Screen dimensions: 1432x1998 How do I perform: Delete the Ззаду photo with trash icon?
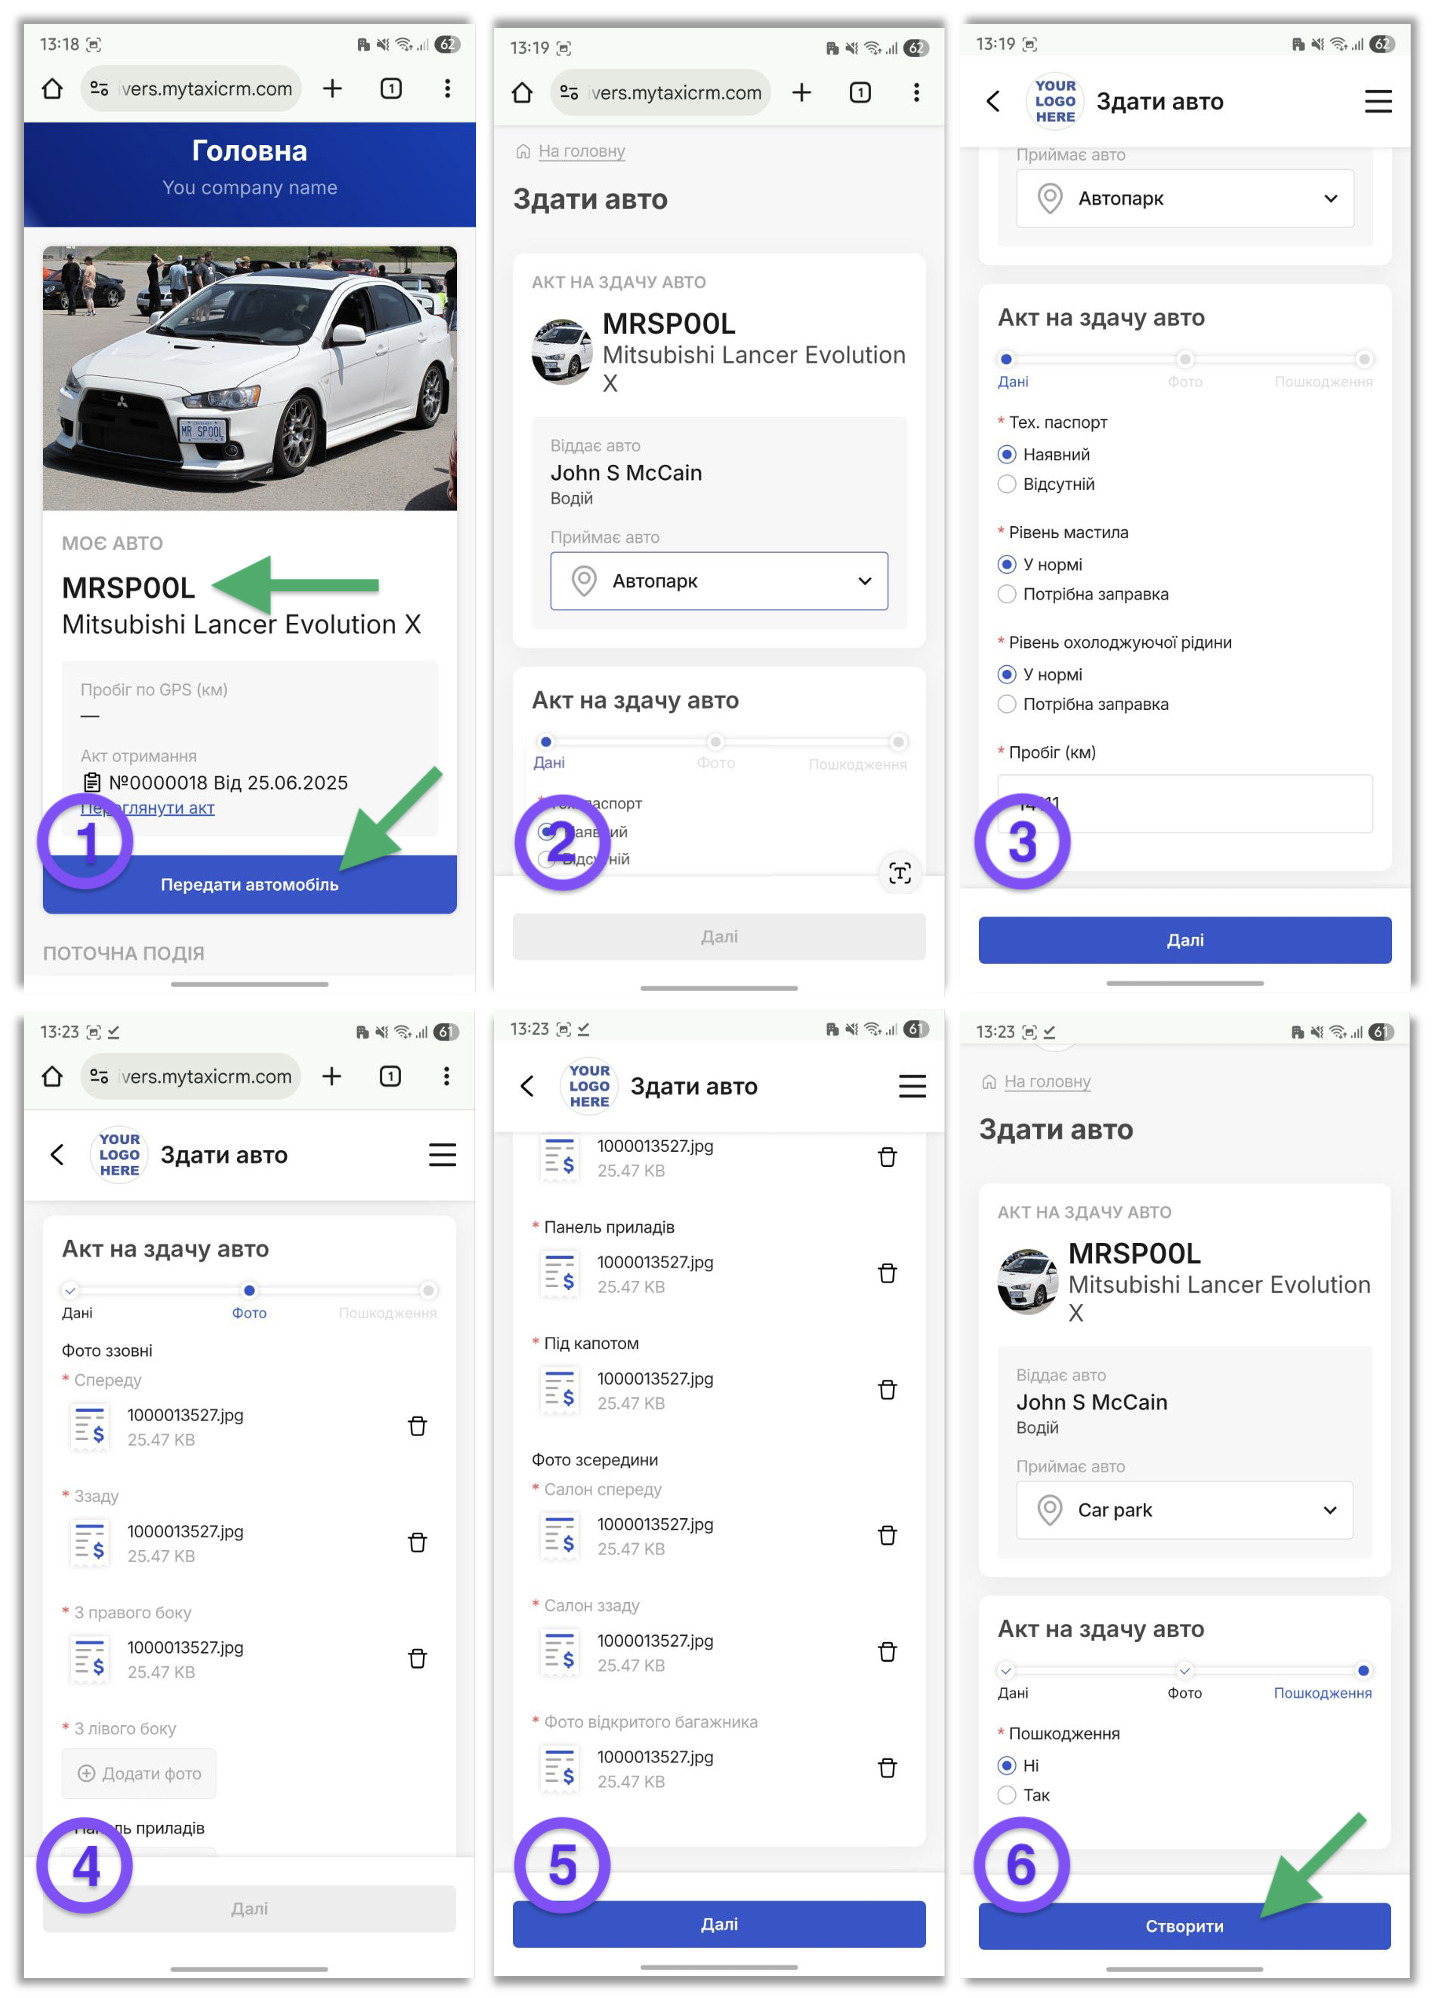coord(418,1542)
